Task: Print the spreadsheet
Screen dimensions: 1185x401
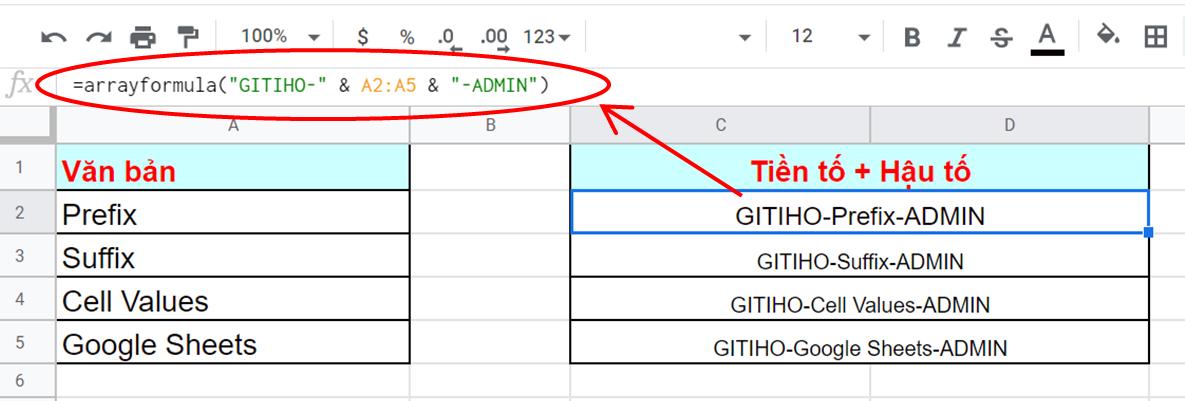Action: click(143, 36)
